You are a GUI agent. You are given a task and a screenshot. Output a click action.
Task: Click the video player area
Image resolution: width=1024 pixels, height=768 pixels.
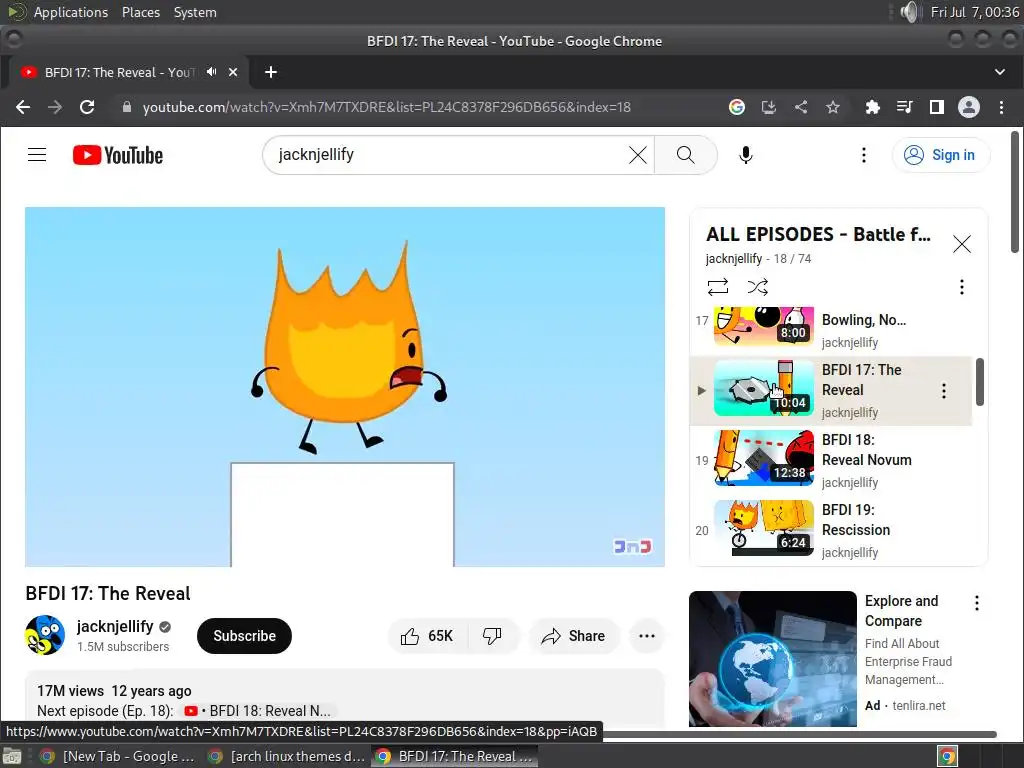(x=345, y=387)
